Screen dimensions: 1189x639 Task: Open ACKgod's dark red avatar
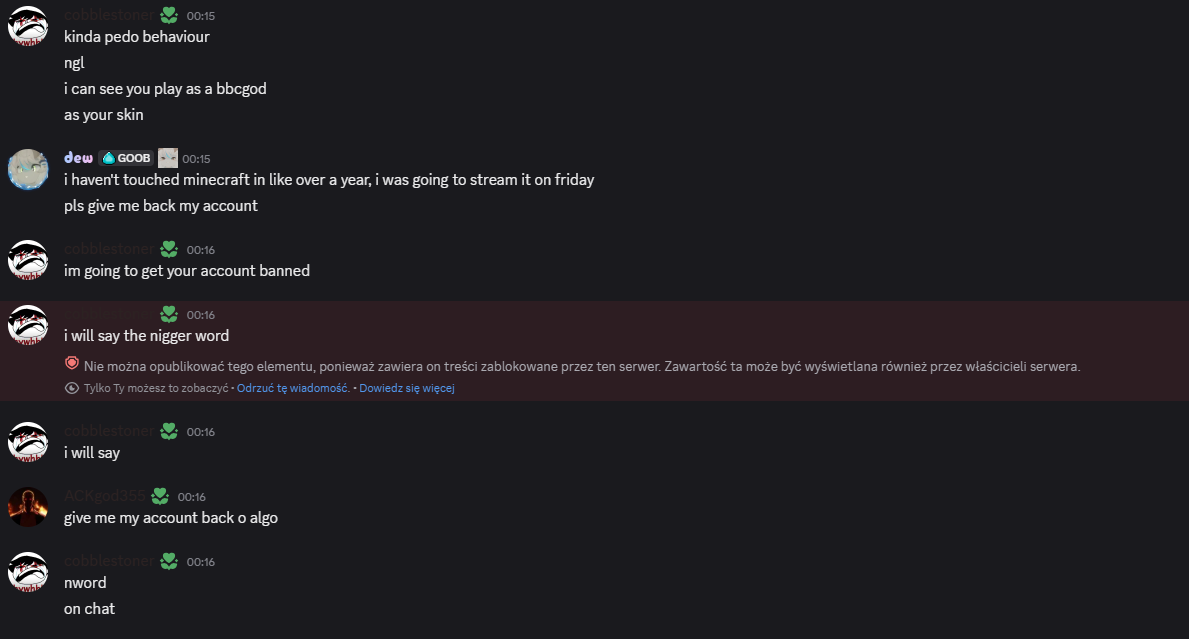click(28, 506)
